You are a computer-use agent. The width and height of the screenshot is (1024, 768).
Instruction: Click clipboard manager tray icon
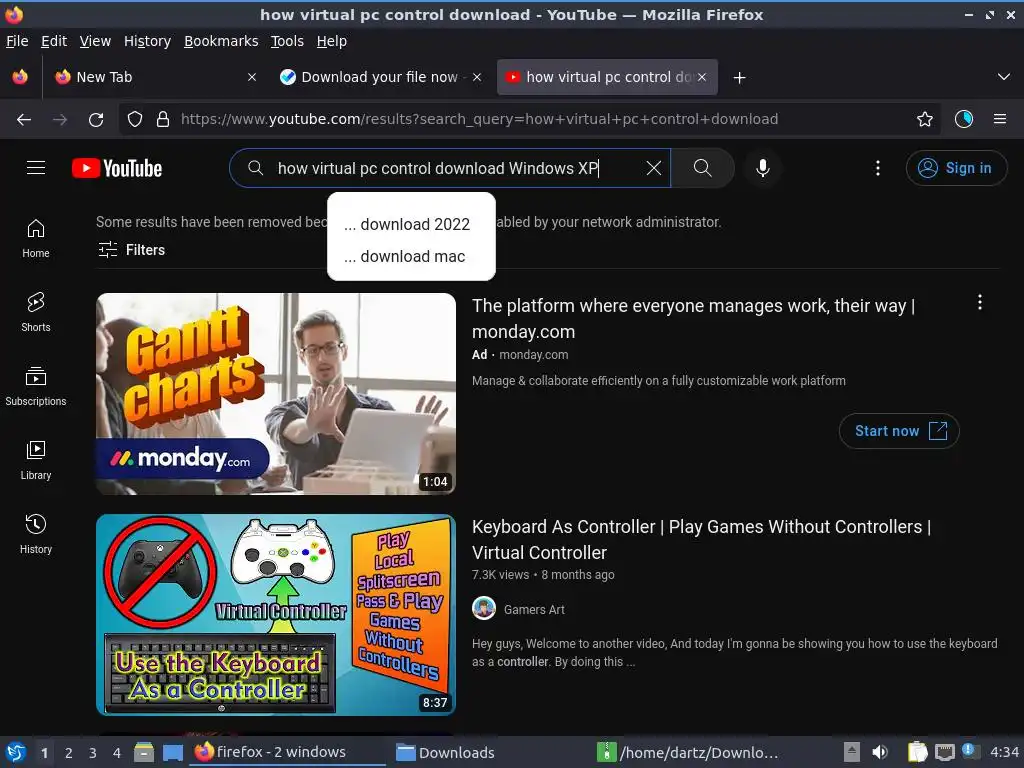tap(918, 752)
